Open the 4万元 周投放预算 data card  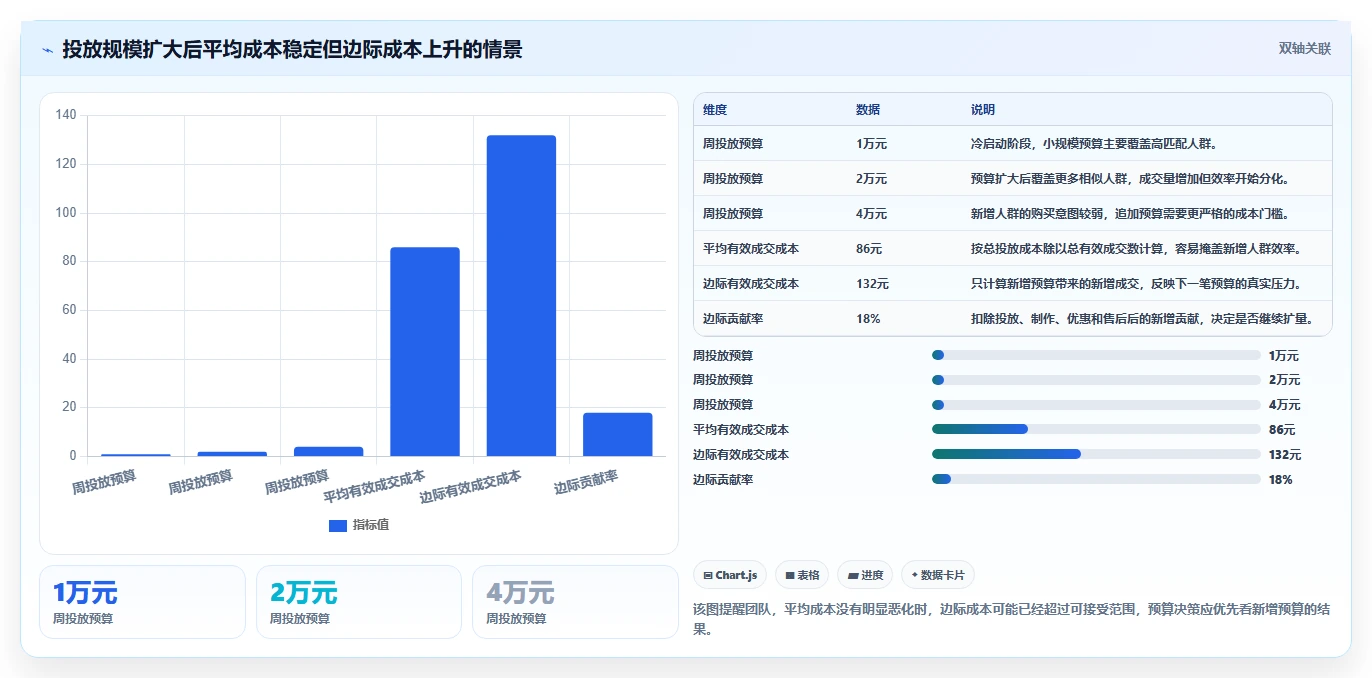[x=575, y=602]
